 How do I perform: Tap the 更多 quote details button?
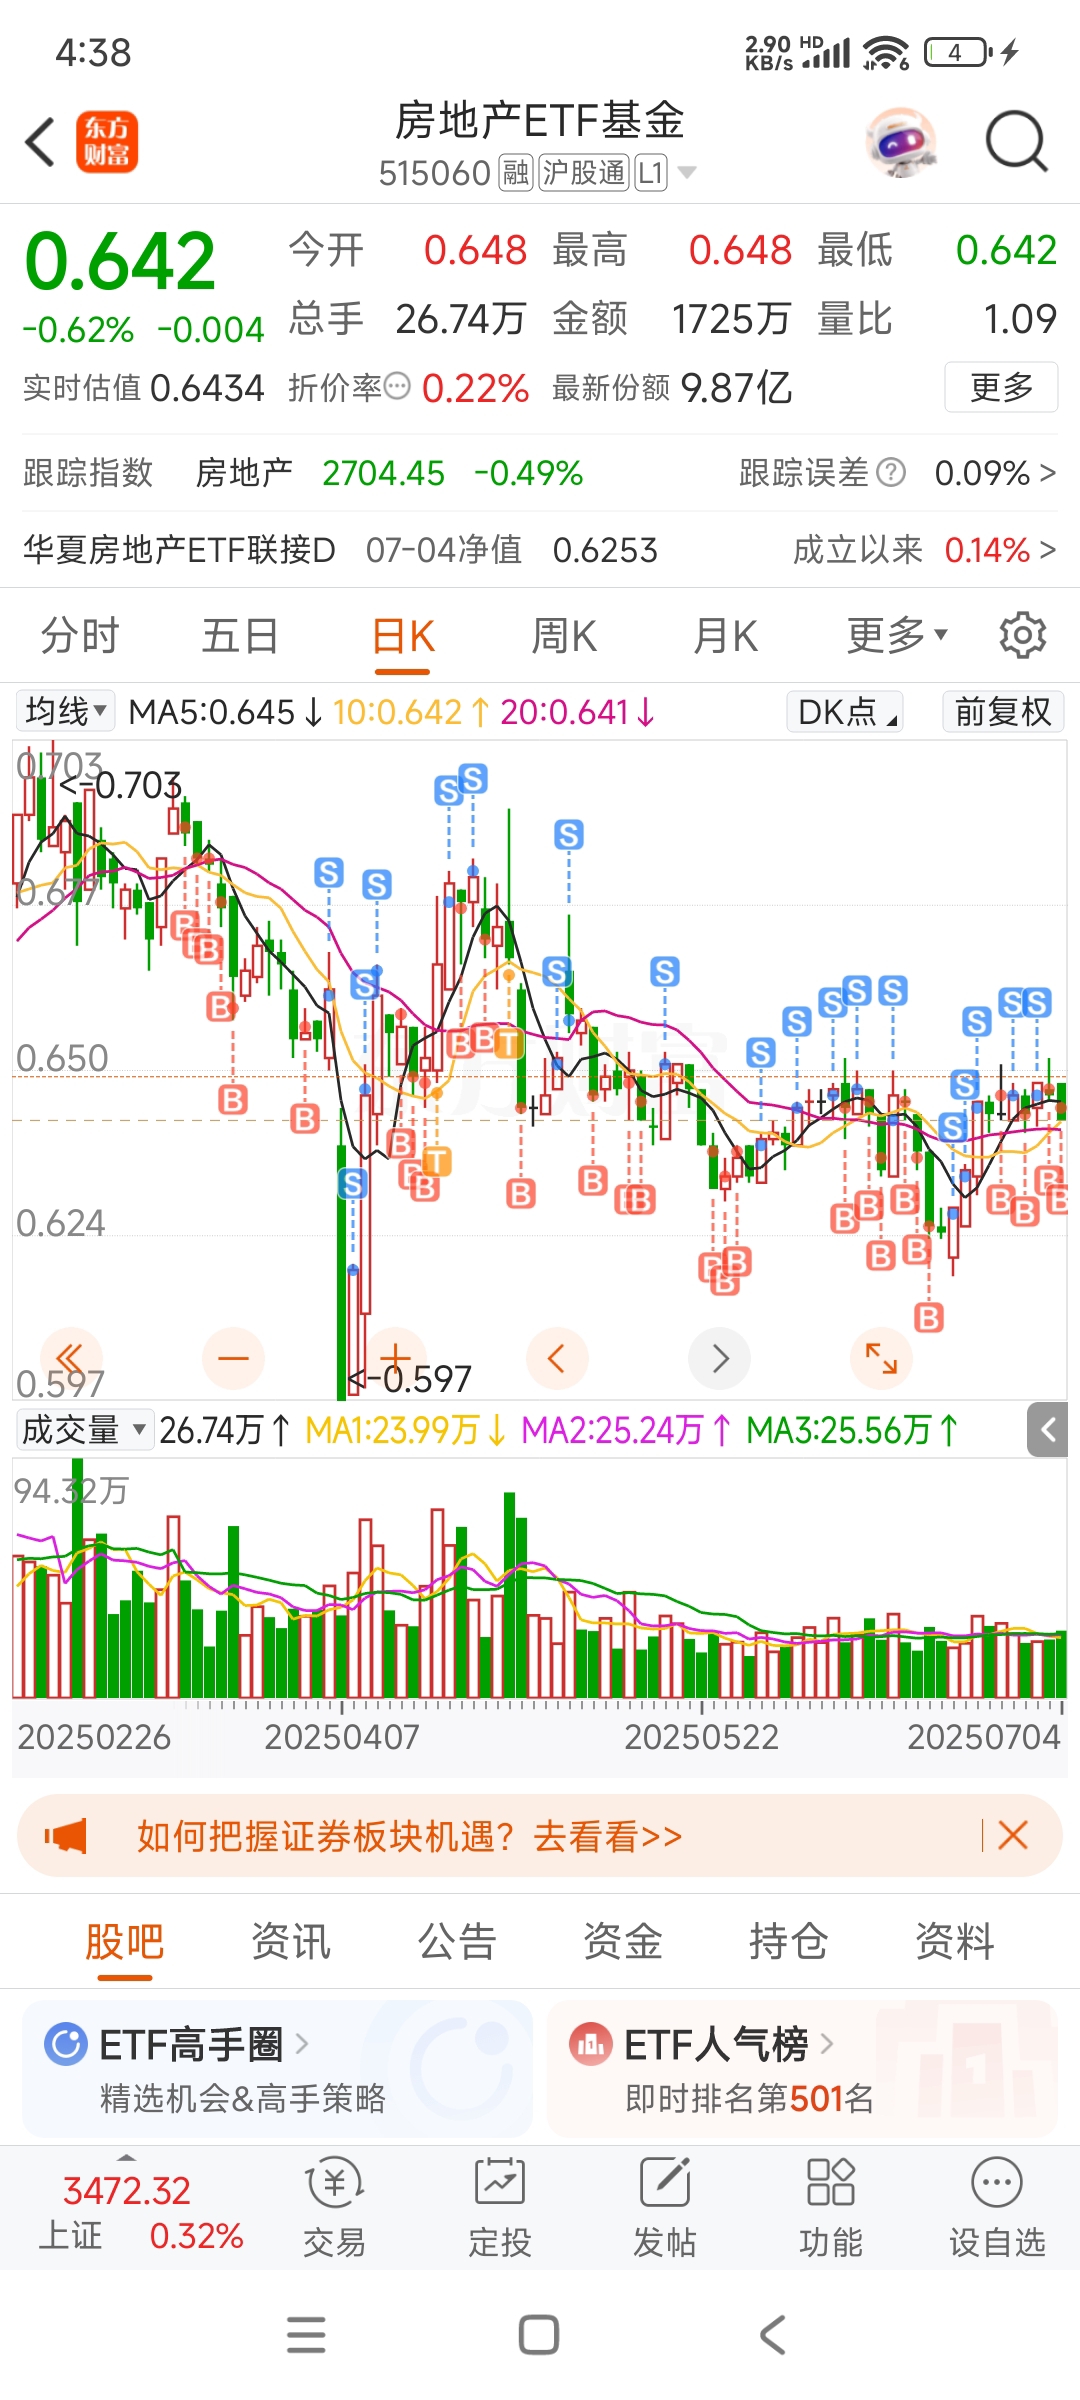coord(1001,387)
